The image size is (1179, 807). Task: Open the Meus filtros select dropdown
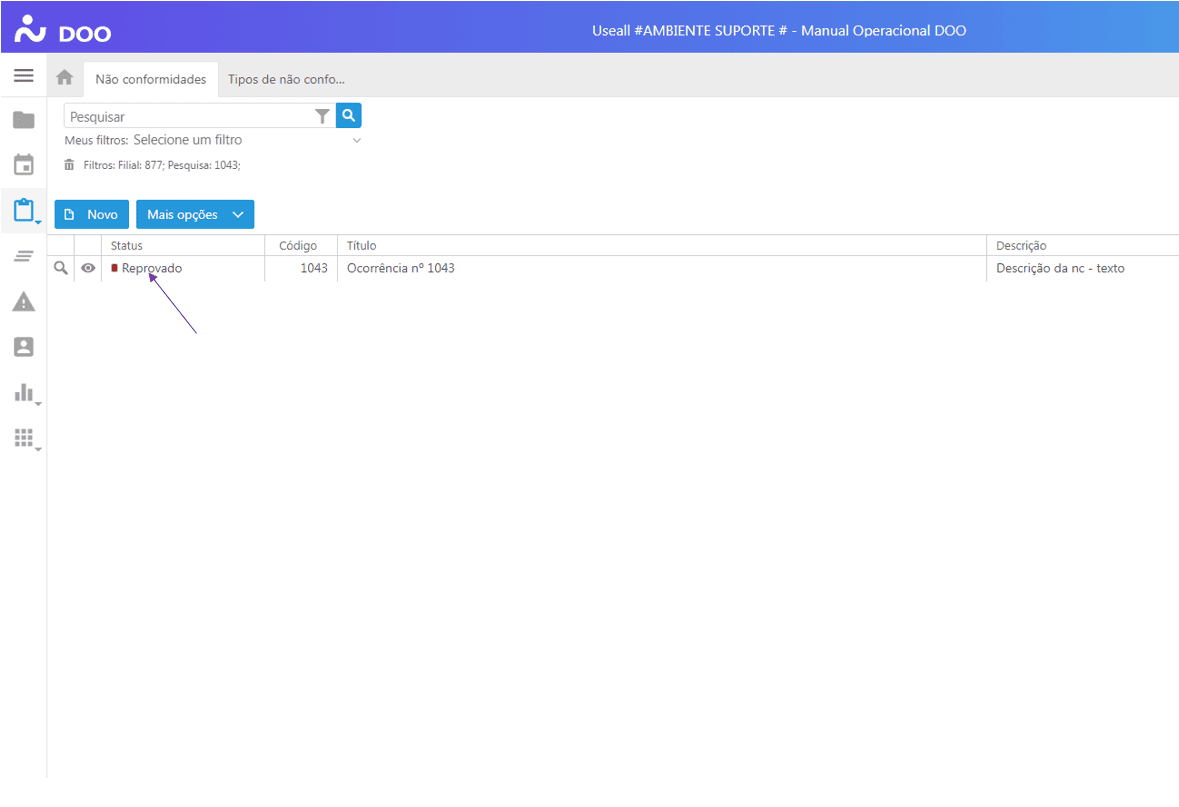pyautogui.click(x=247, y=140)
